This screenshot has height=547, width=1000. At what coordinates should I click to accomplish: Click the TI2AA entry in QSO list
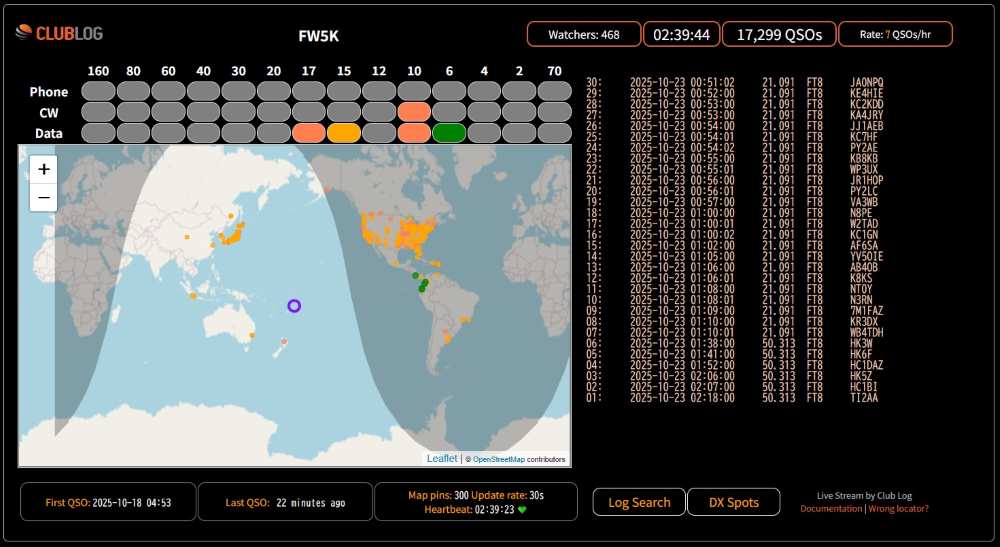point(864,398)
